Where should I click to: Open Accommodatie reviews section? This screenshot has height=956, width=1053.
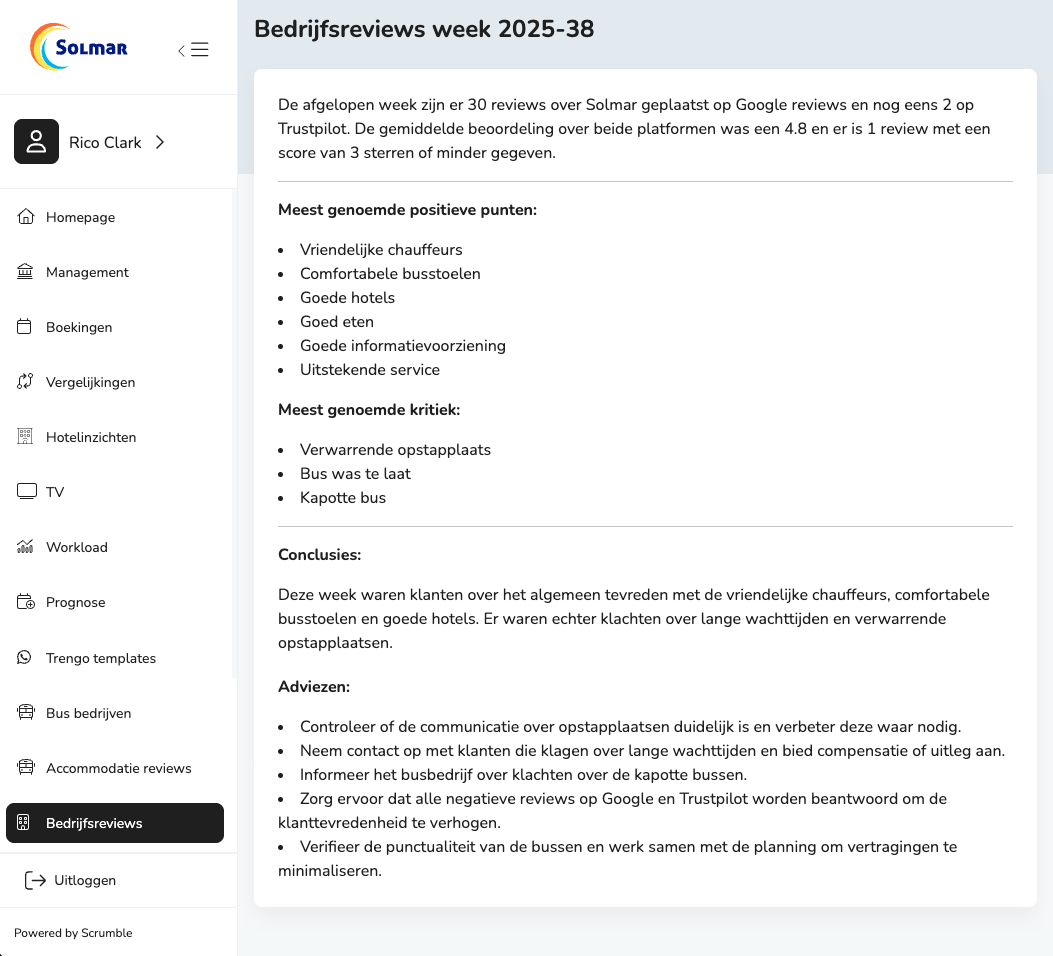tap(118, 768)
